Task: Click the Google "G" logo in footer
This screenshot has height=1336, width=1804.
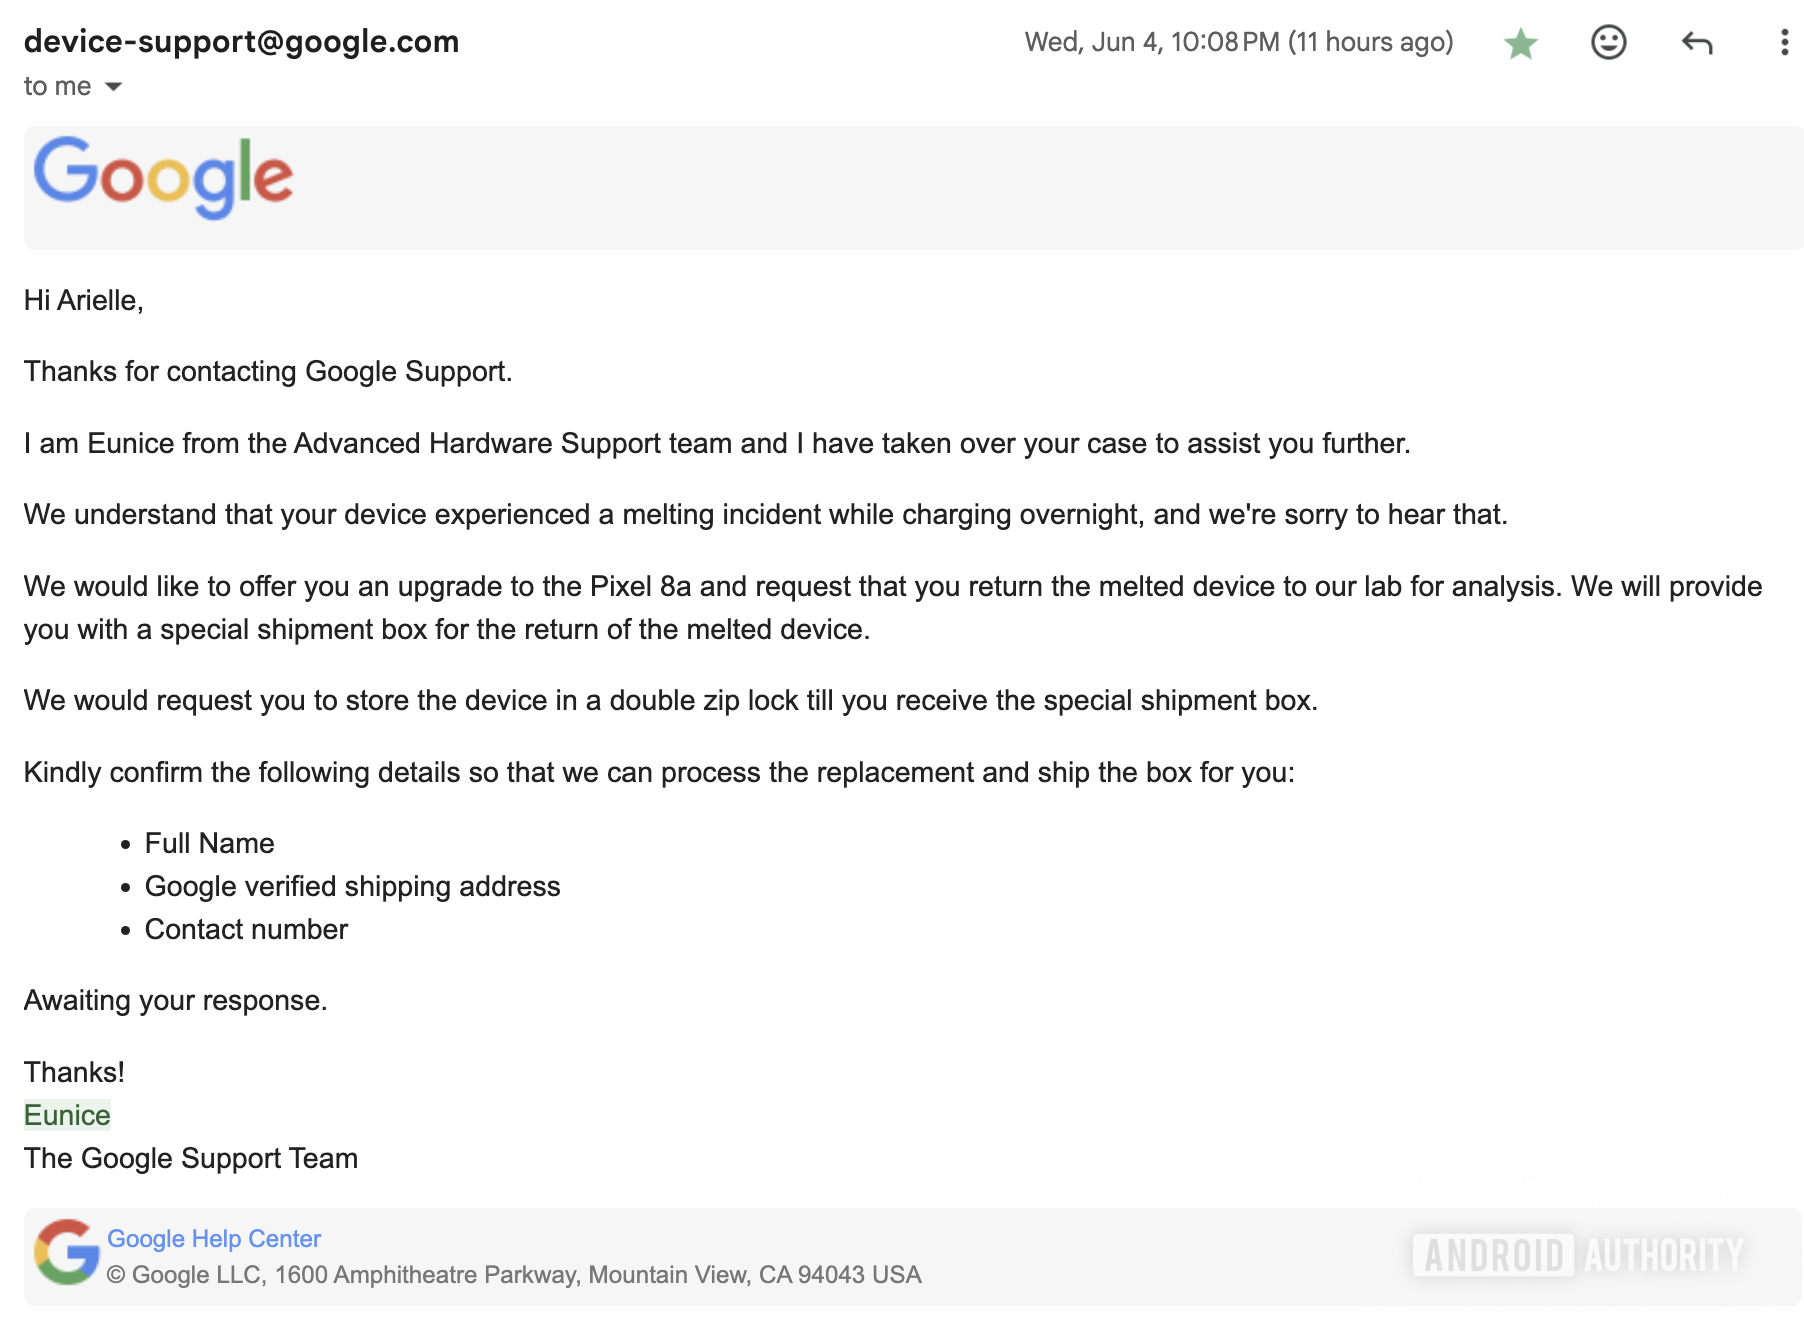Action: coord(66,1252)
